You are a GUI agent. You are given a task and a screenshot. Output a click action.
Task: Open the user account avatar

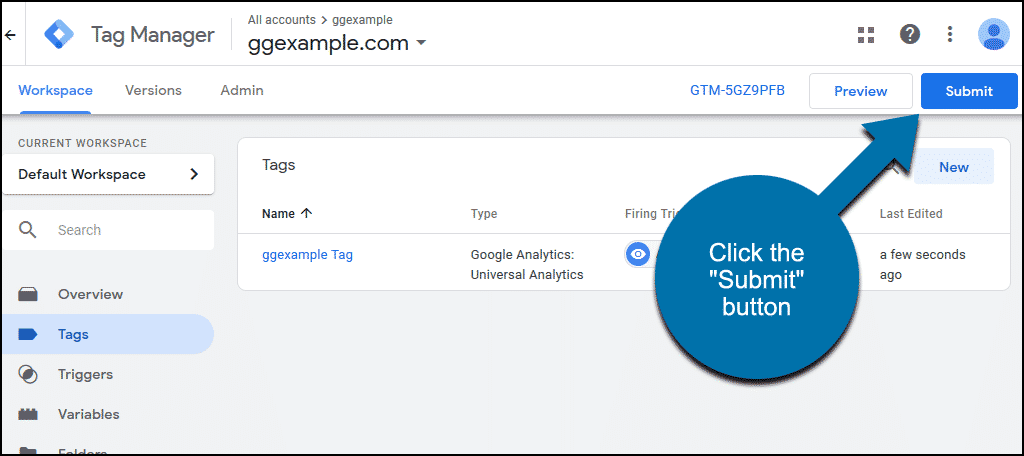point(993,35)
